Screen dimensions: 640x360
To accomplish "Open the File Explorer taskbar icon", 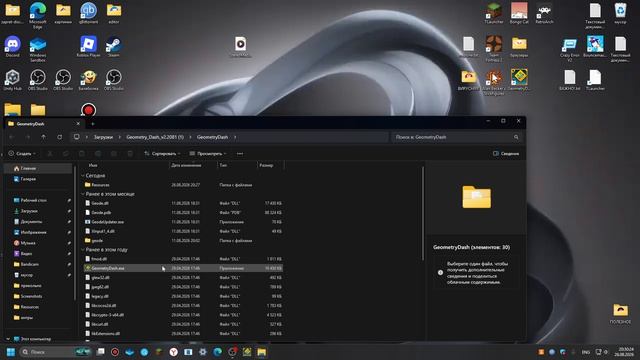I will pyautogui.click(x=262, y=352).
